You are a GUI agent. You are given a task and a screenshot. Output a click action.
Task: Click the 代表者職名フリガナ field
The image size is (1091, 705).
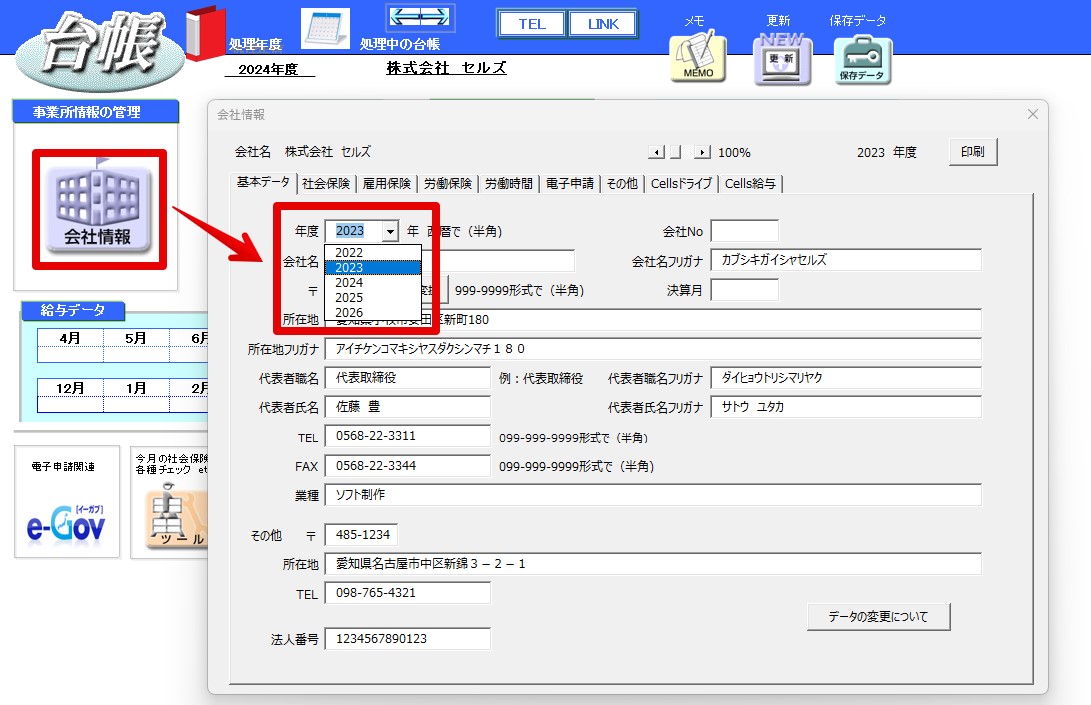[x=846, y=378]
